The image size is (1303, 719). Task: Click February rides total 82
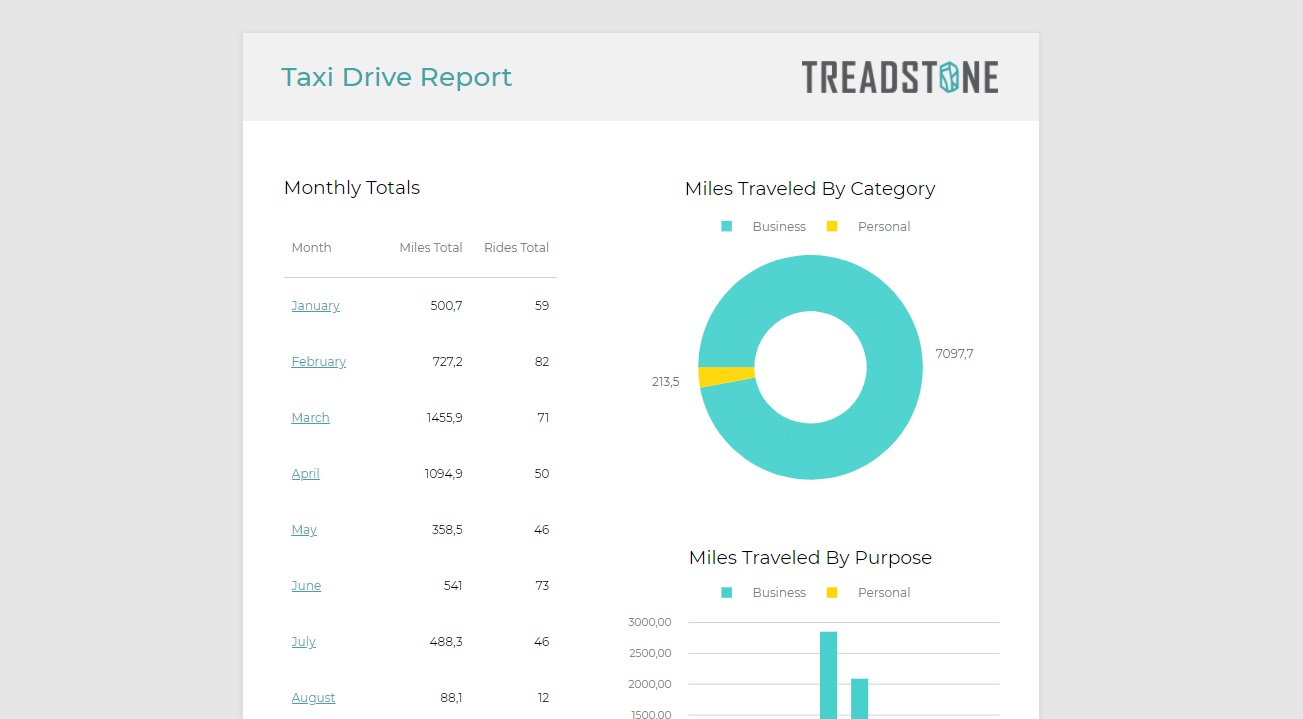tap(542, 362)
